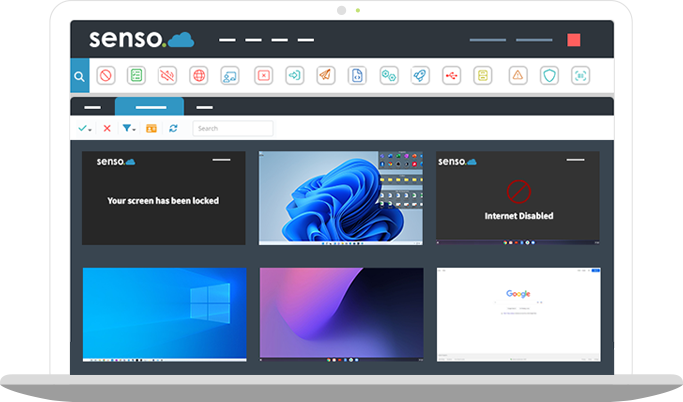Select the purple gradient Chromebook desktop thumbnail
Viewport: 683px width, 402px height.
342,314
